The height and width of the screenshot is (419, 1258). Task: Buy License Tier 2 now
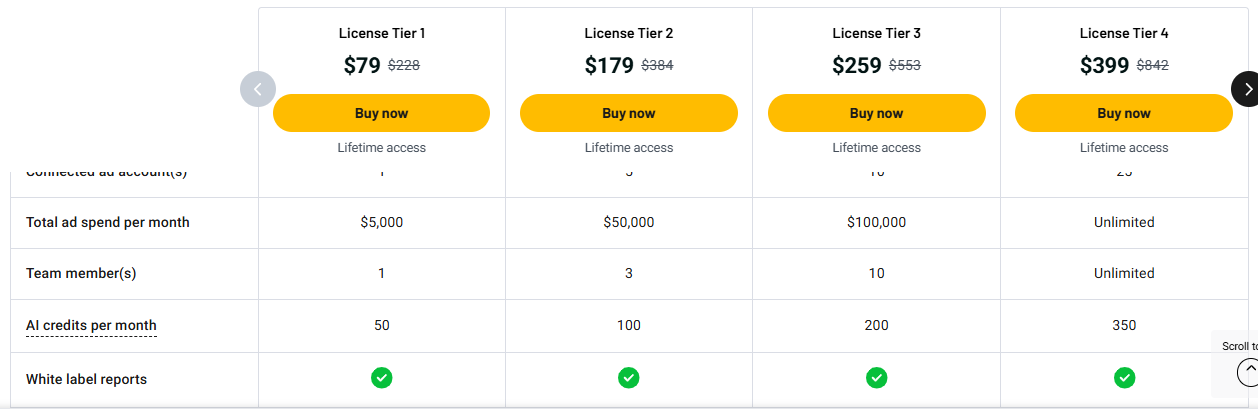[x=628, y=113]
